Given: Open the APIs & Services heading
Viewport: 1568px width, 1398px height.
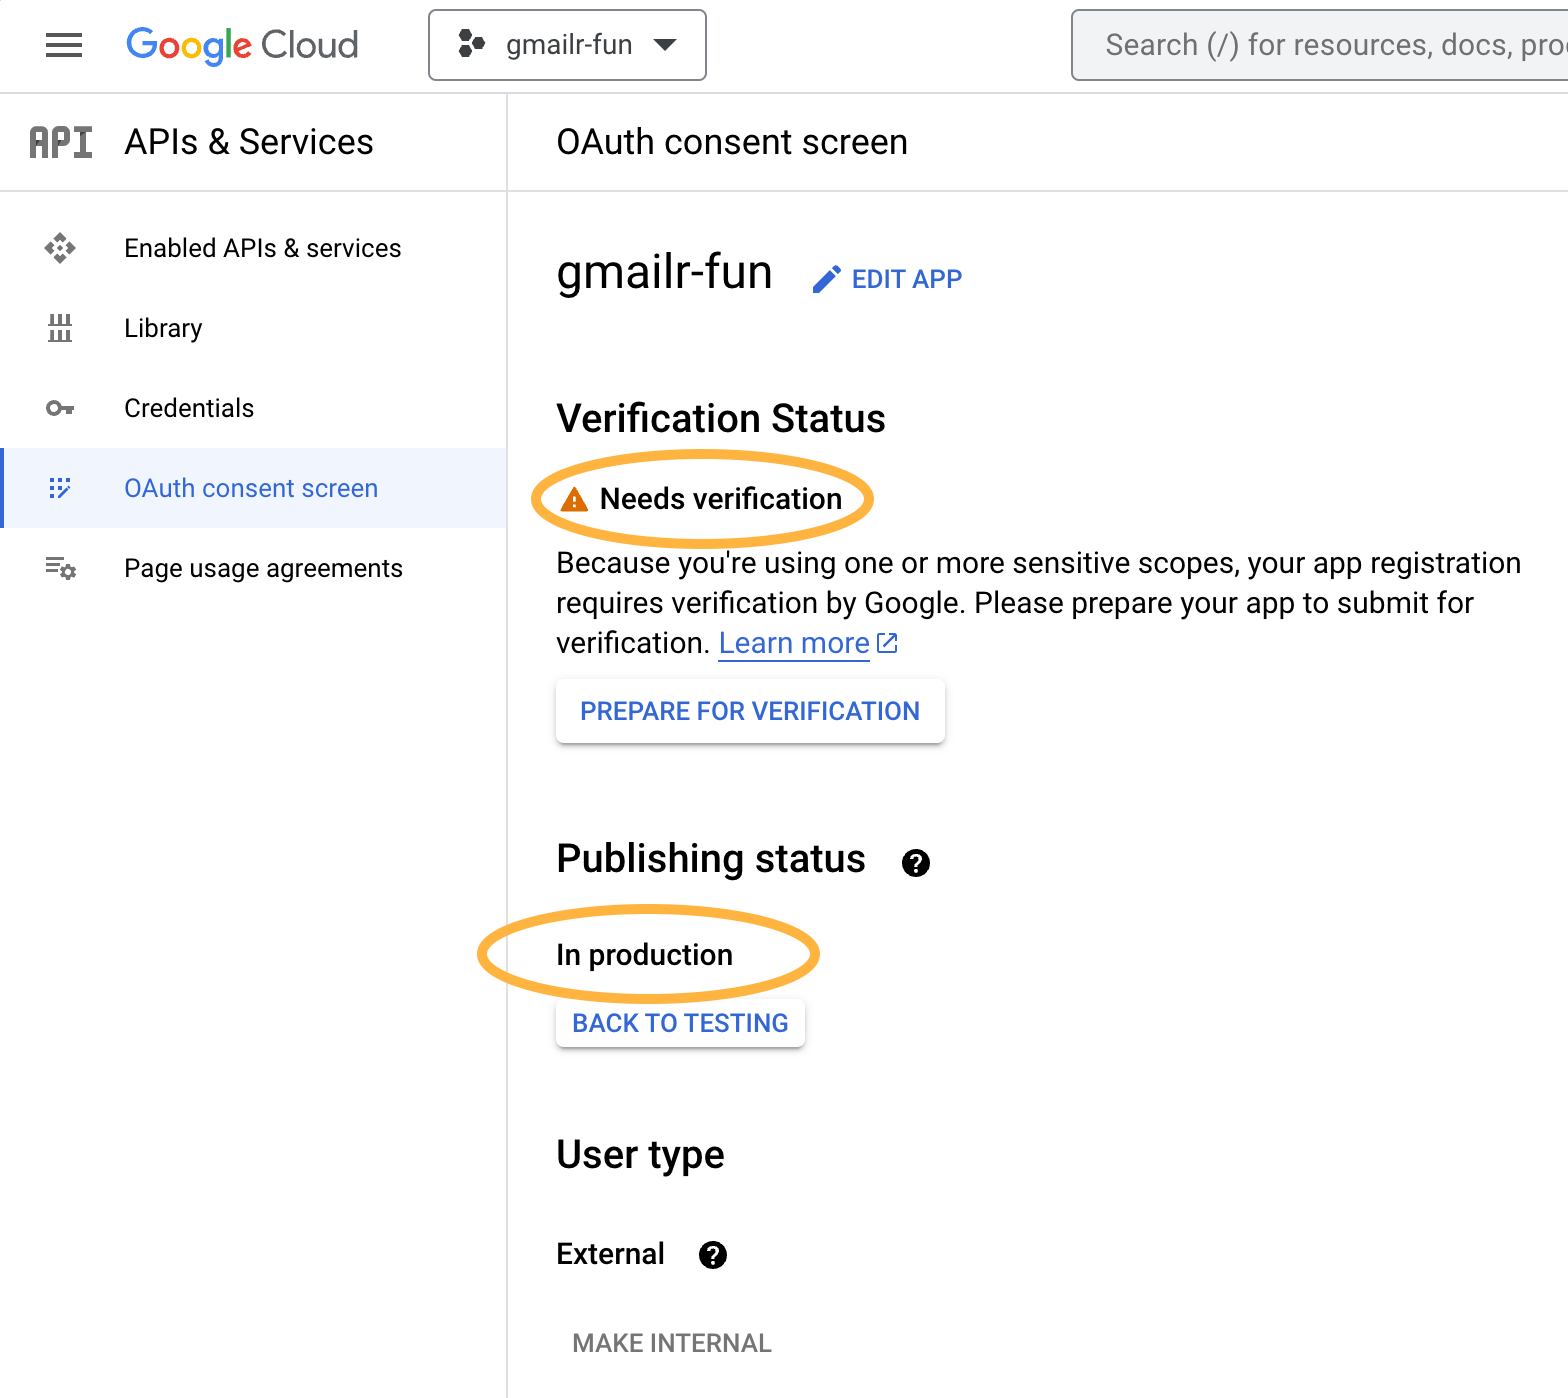Looking at the screenshot, I should pos(249,142).
